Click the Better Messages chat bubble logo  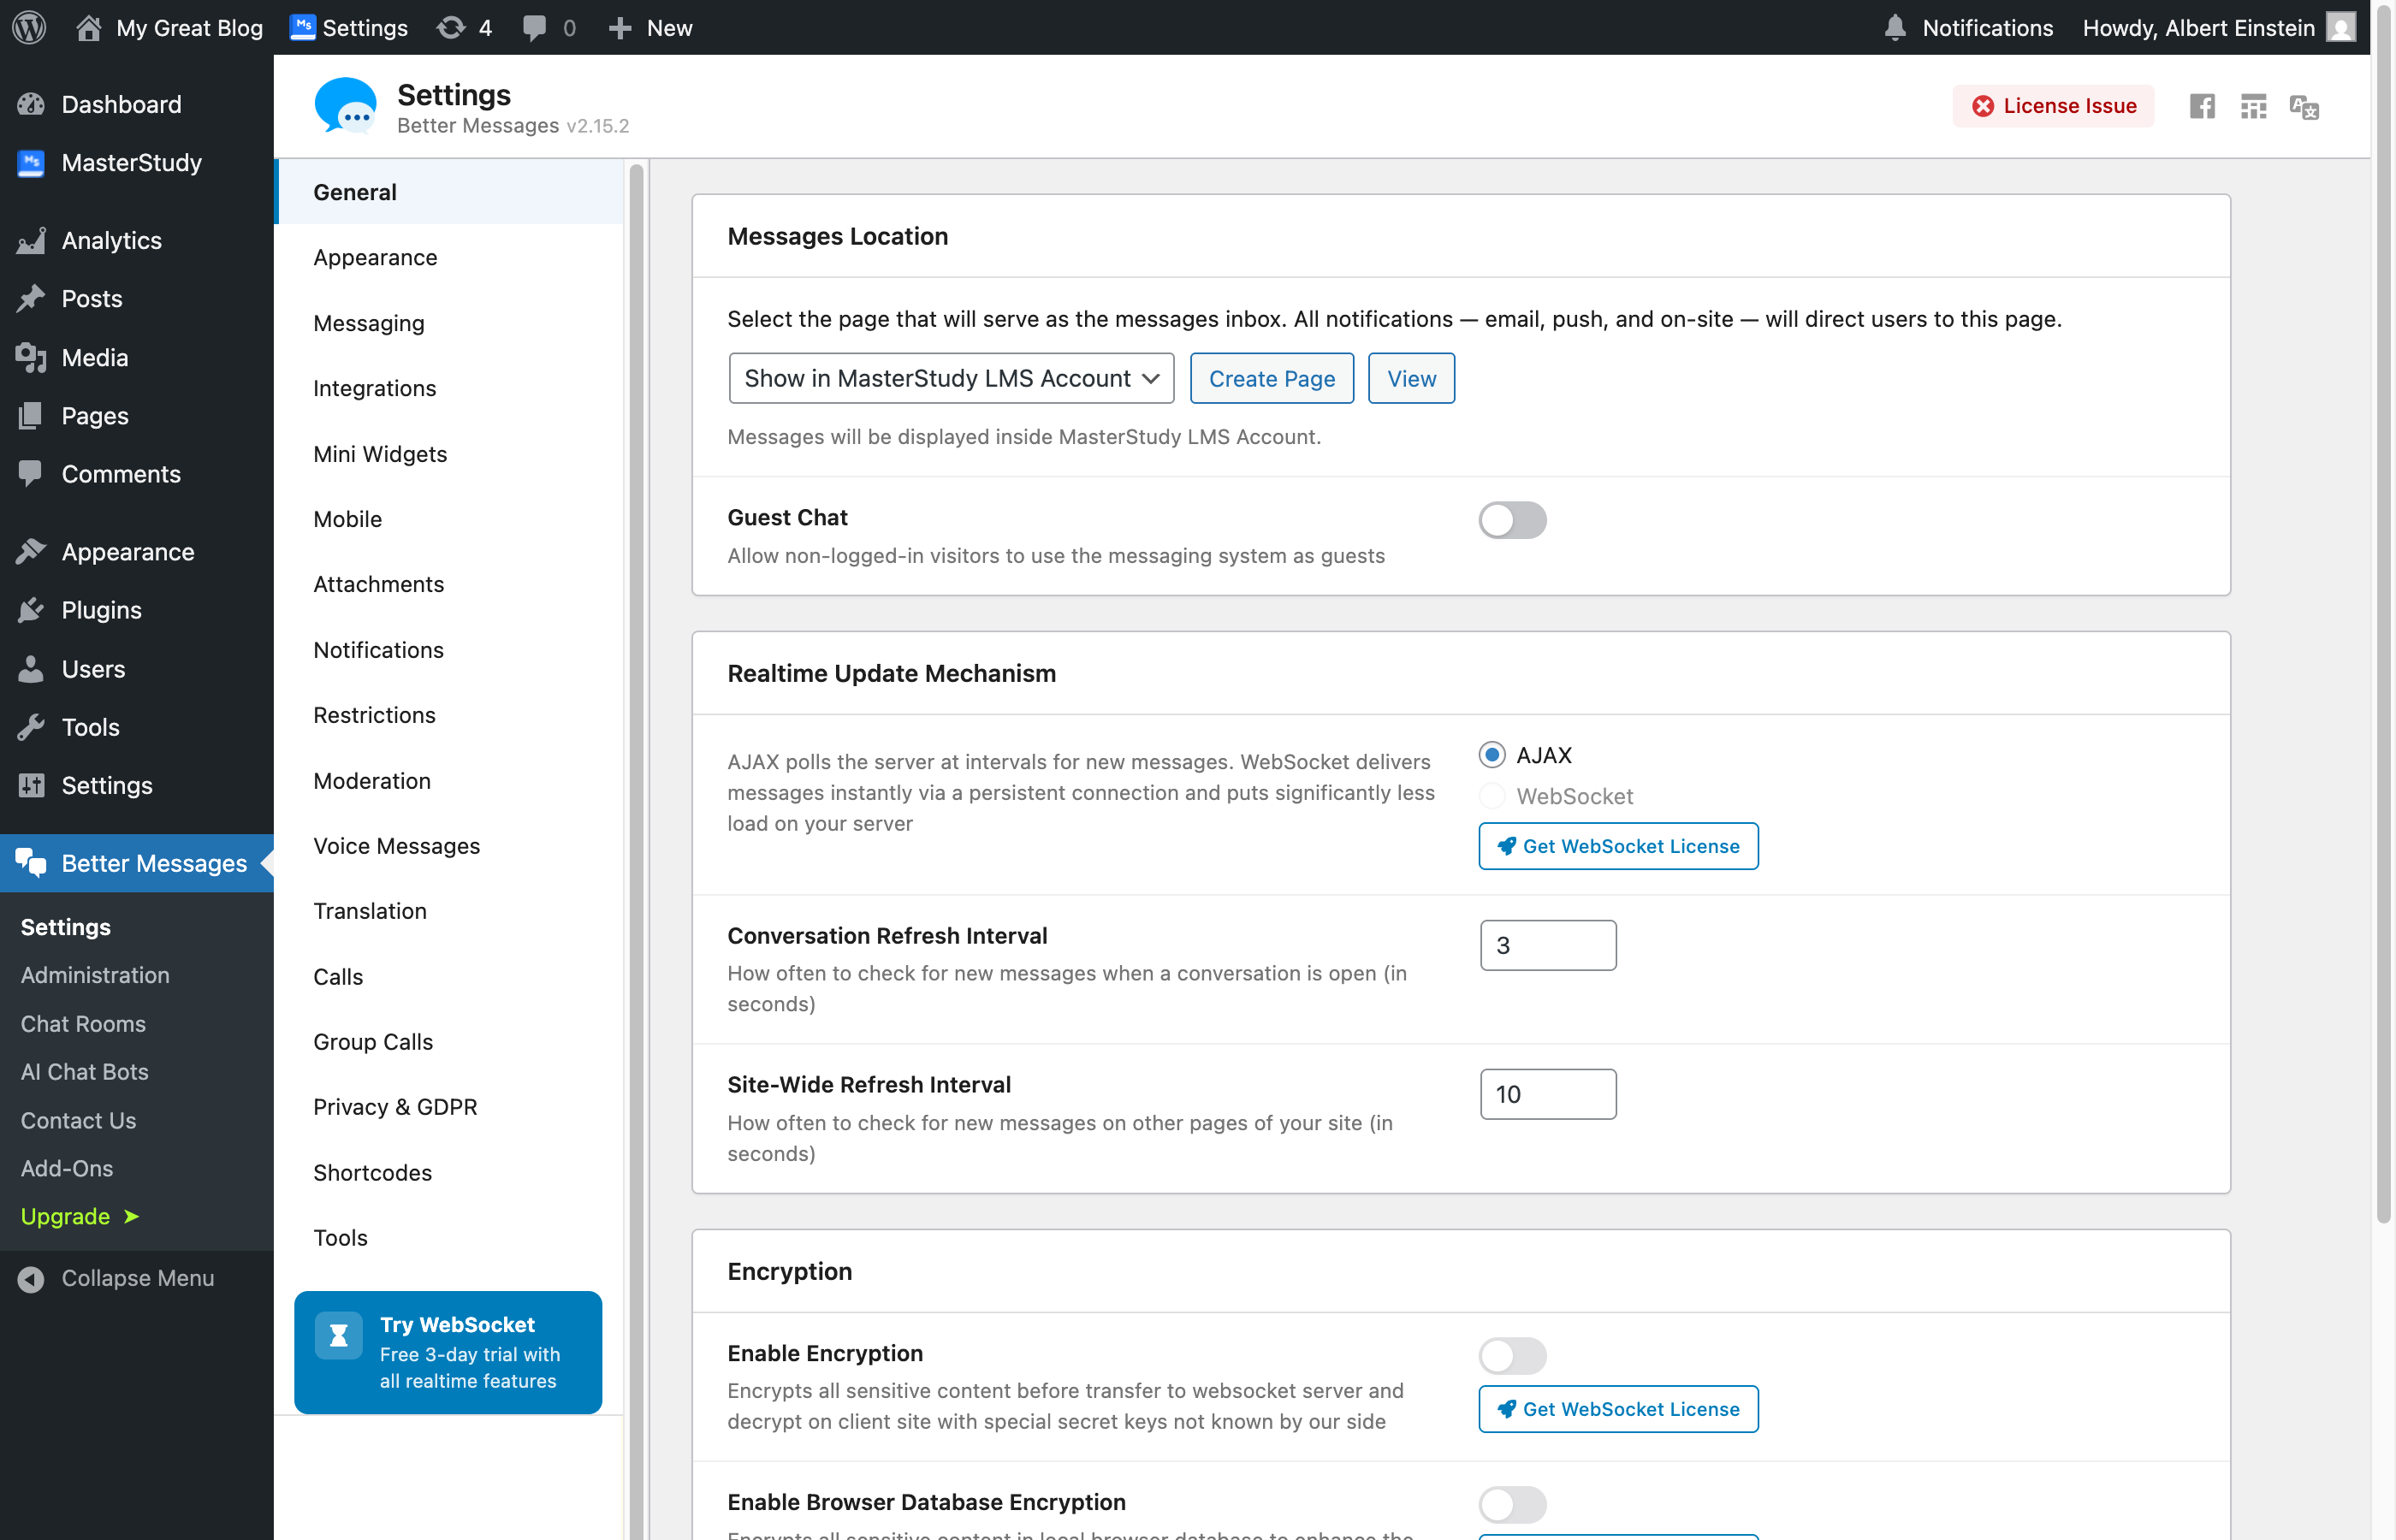(345, 106)
